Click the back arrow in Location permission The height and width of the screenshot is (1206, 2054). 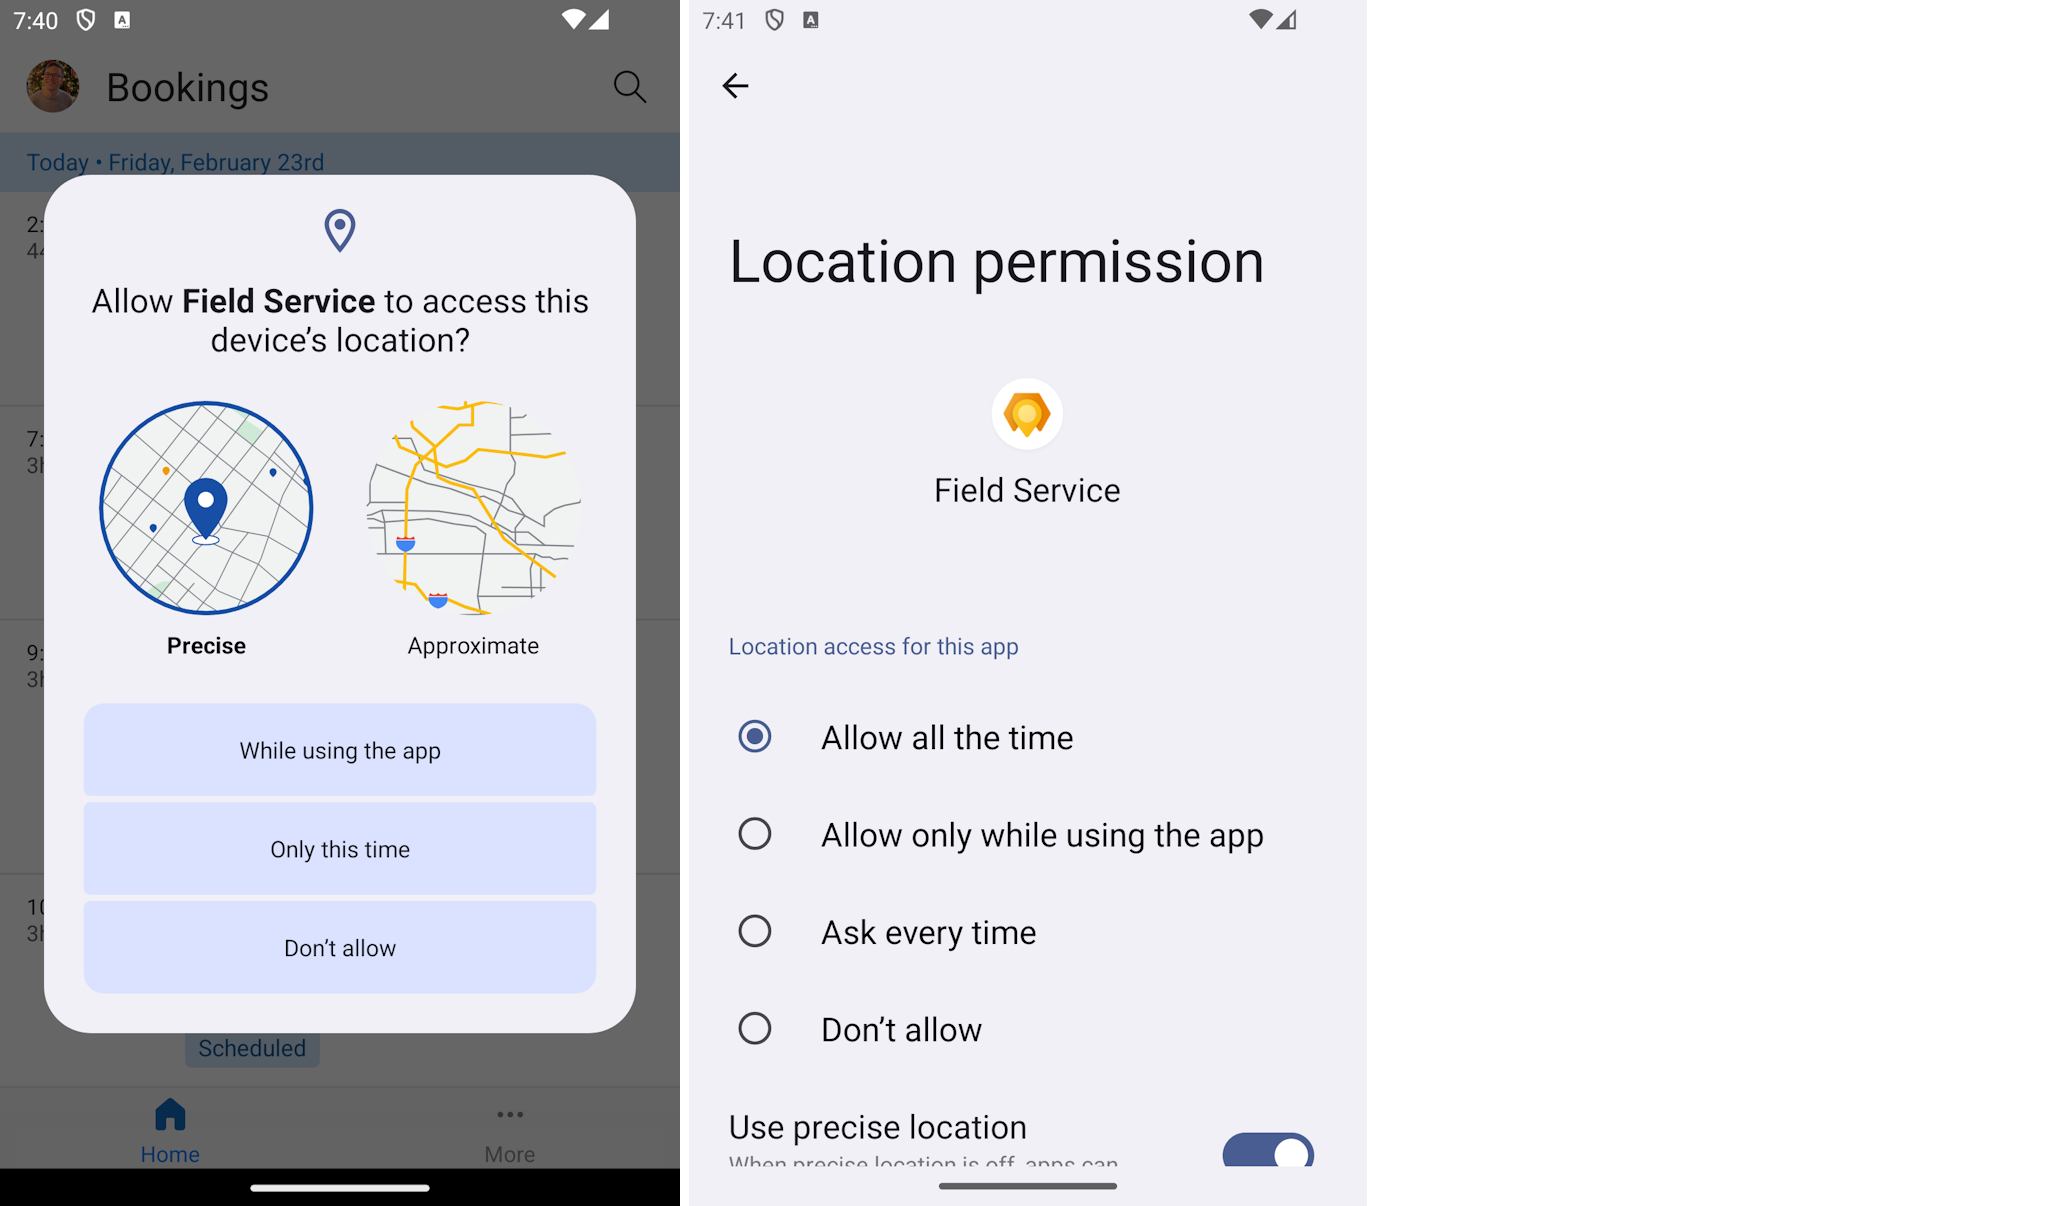point(735,86)
